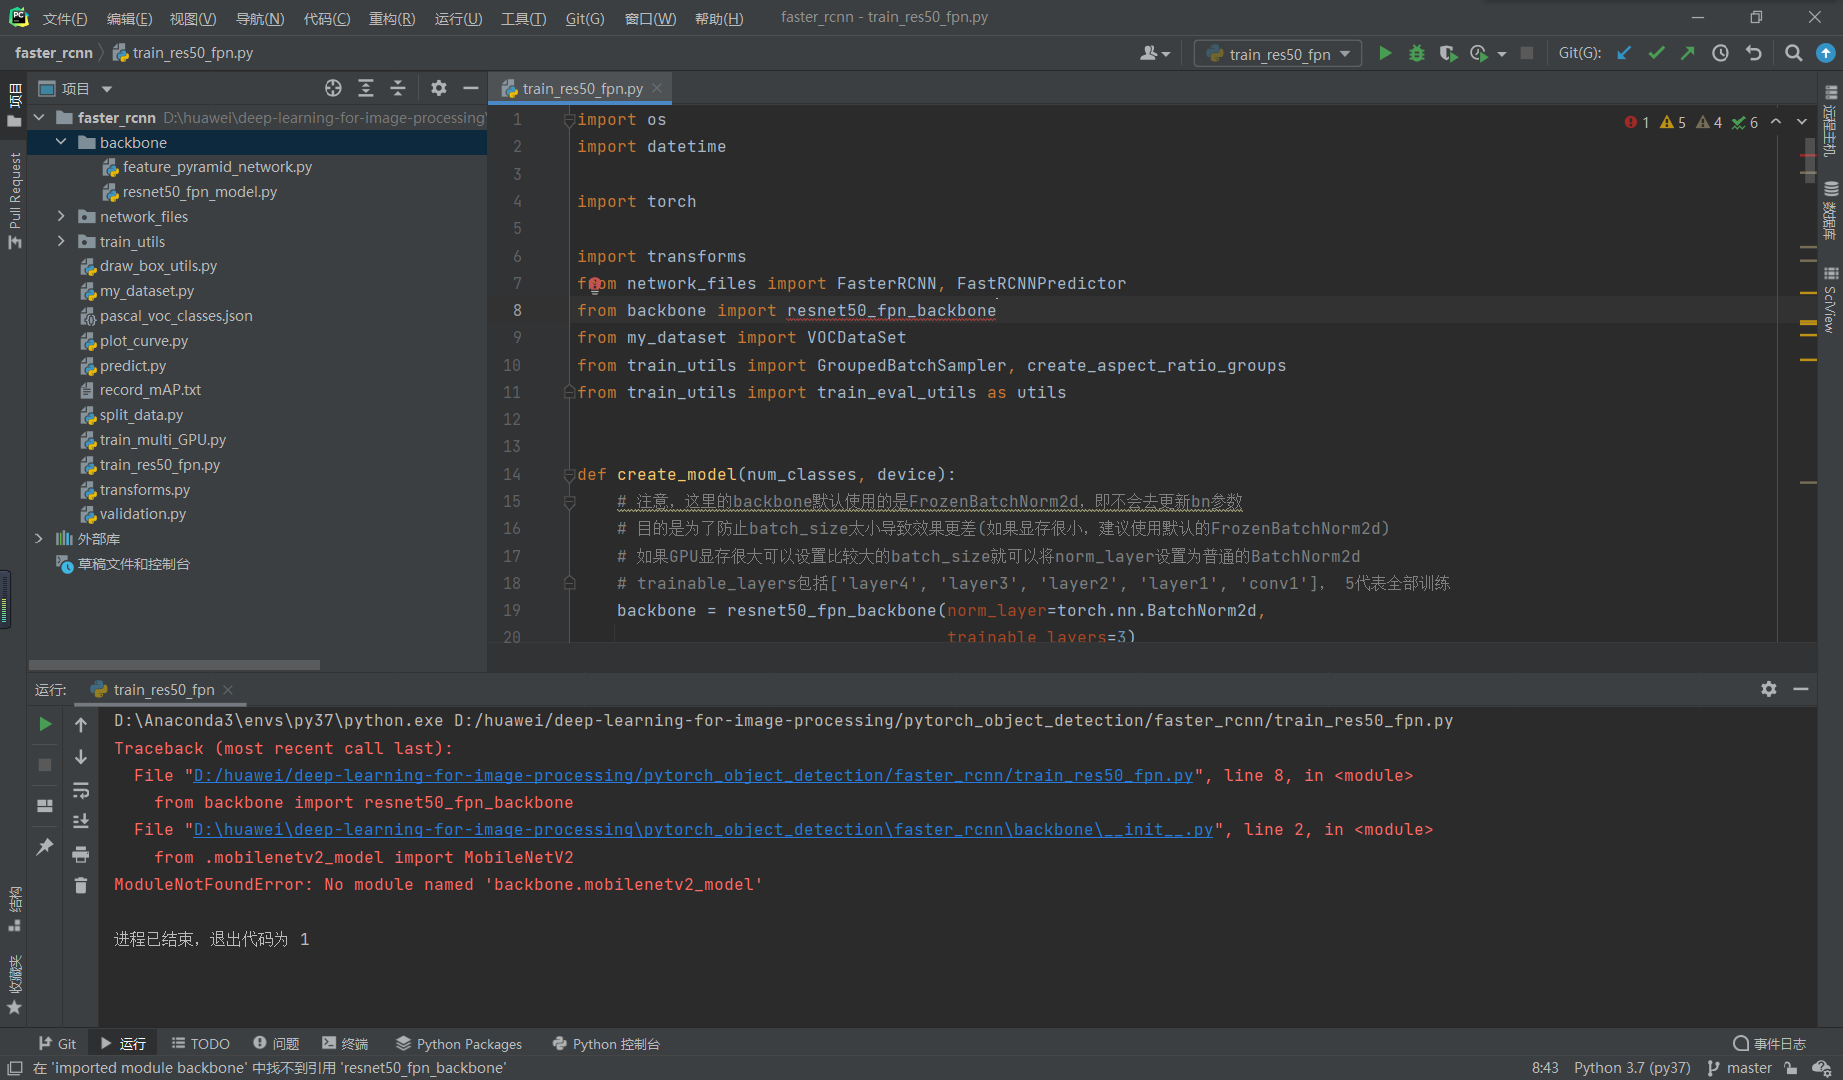This screenshot has width=1843, height=1080.
Task: Delete run console output with trash icon
Action: click(x=81, y=886)
